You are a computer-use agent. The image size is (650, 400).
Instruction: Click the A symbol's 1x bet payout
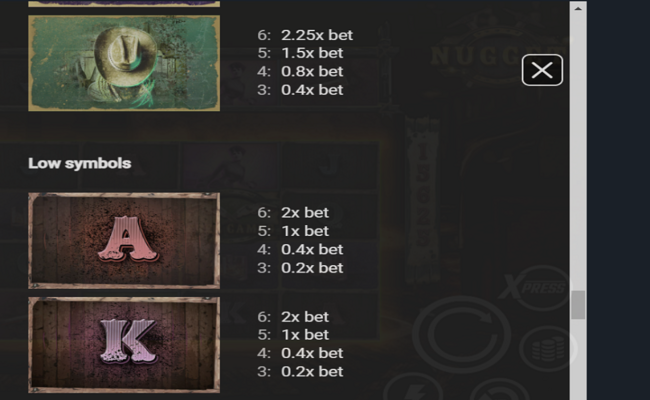(x=293, y=231)
